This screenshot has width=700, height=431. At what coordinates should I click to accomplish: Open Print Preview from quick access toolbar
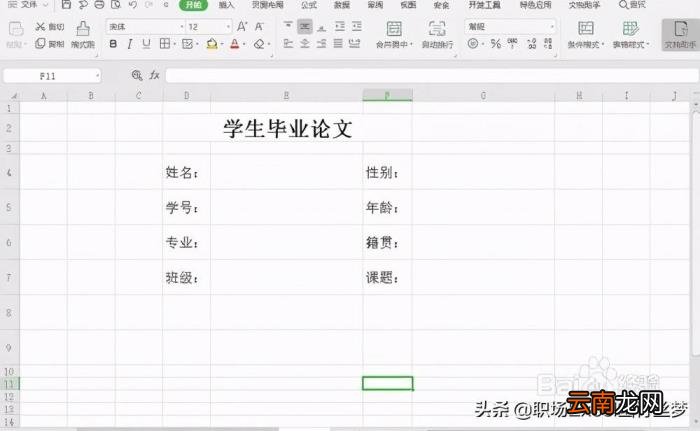pyautogui.click(x=116, y=4)
